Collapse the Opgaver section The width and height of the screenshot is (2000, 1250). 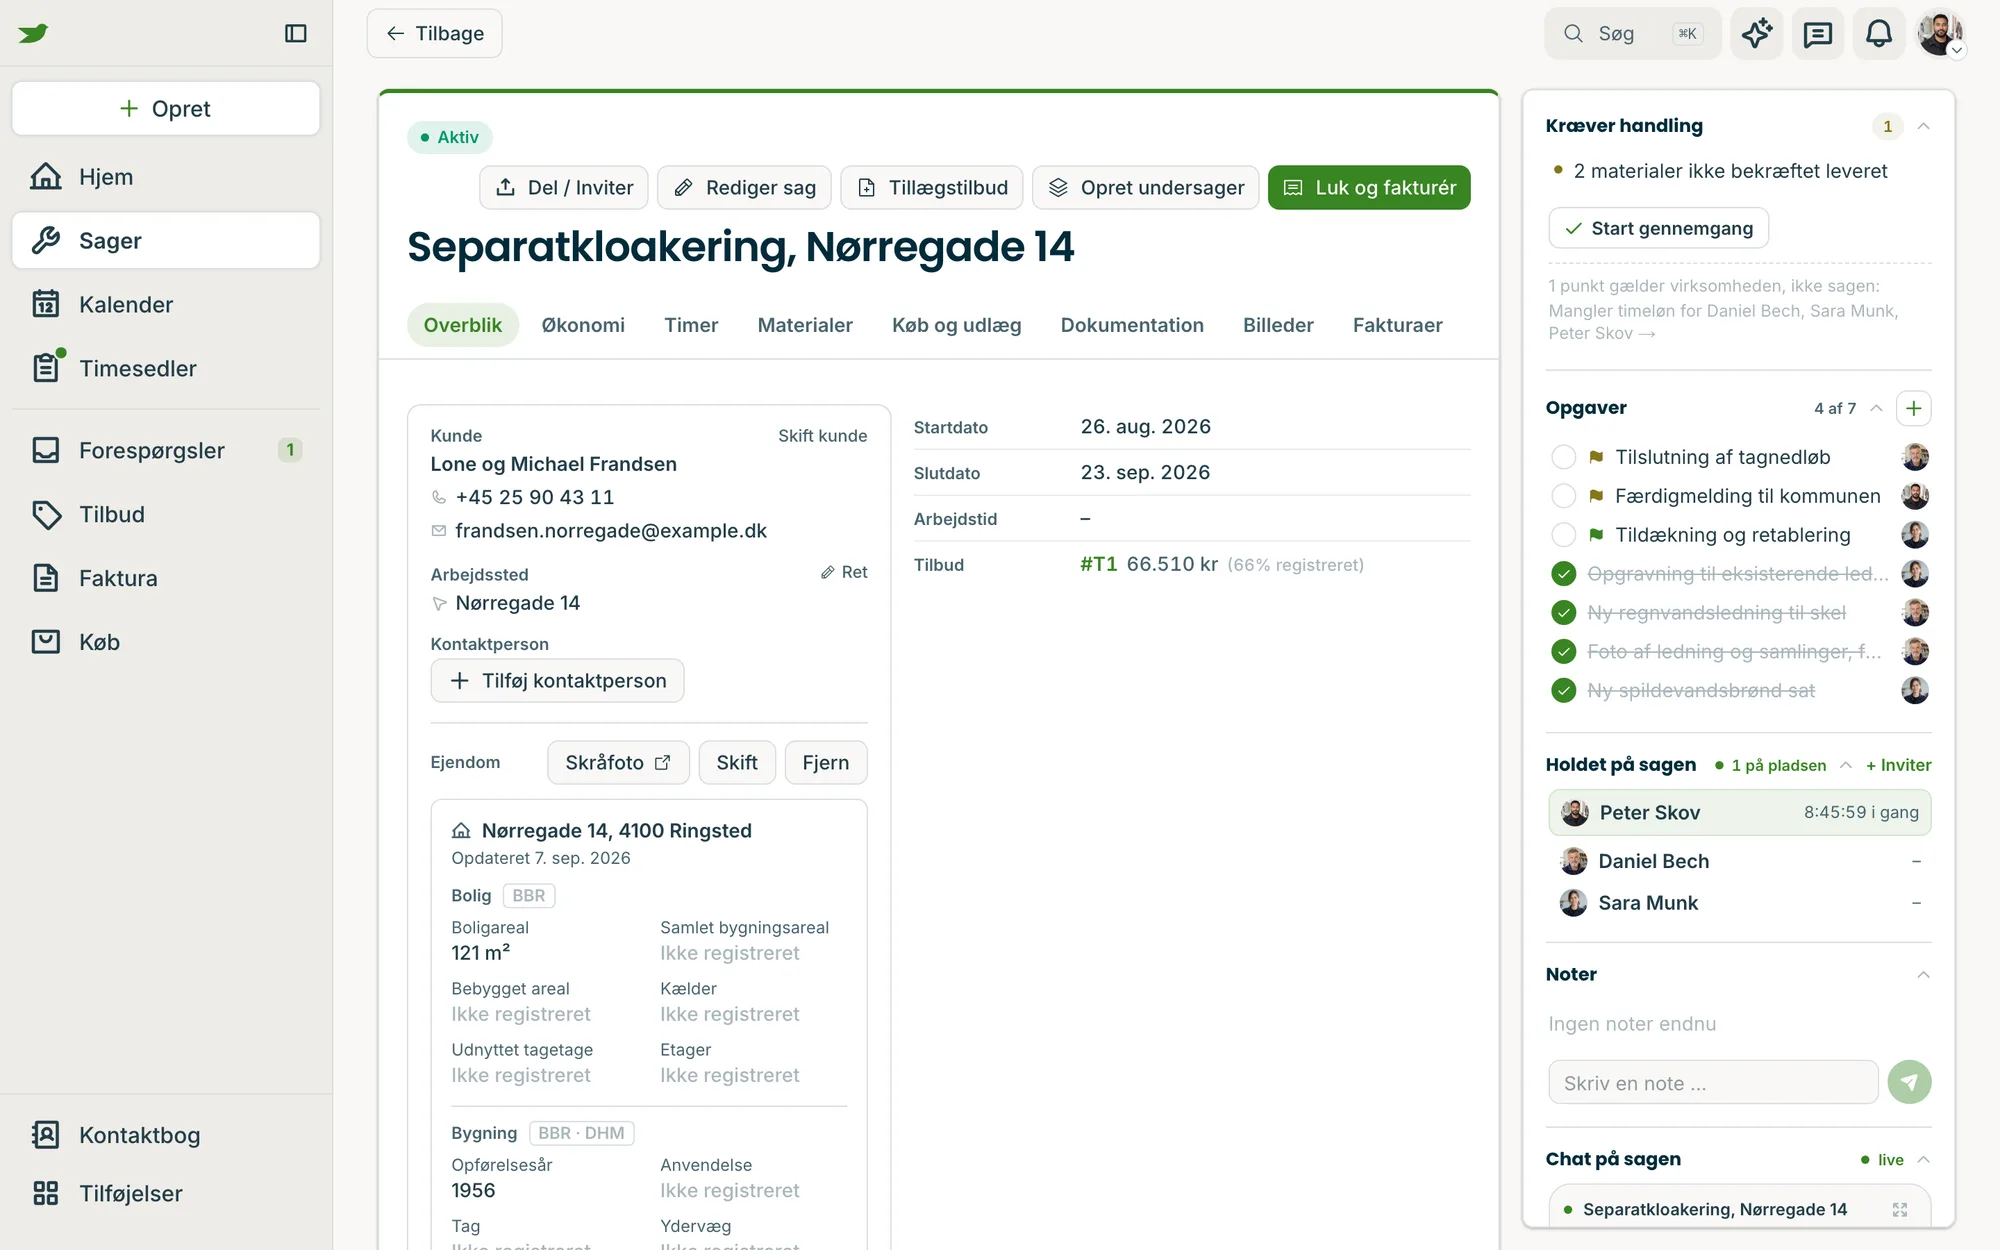[1876, 408]
